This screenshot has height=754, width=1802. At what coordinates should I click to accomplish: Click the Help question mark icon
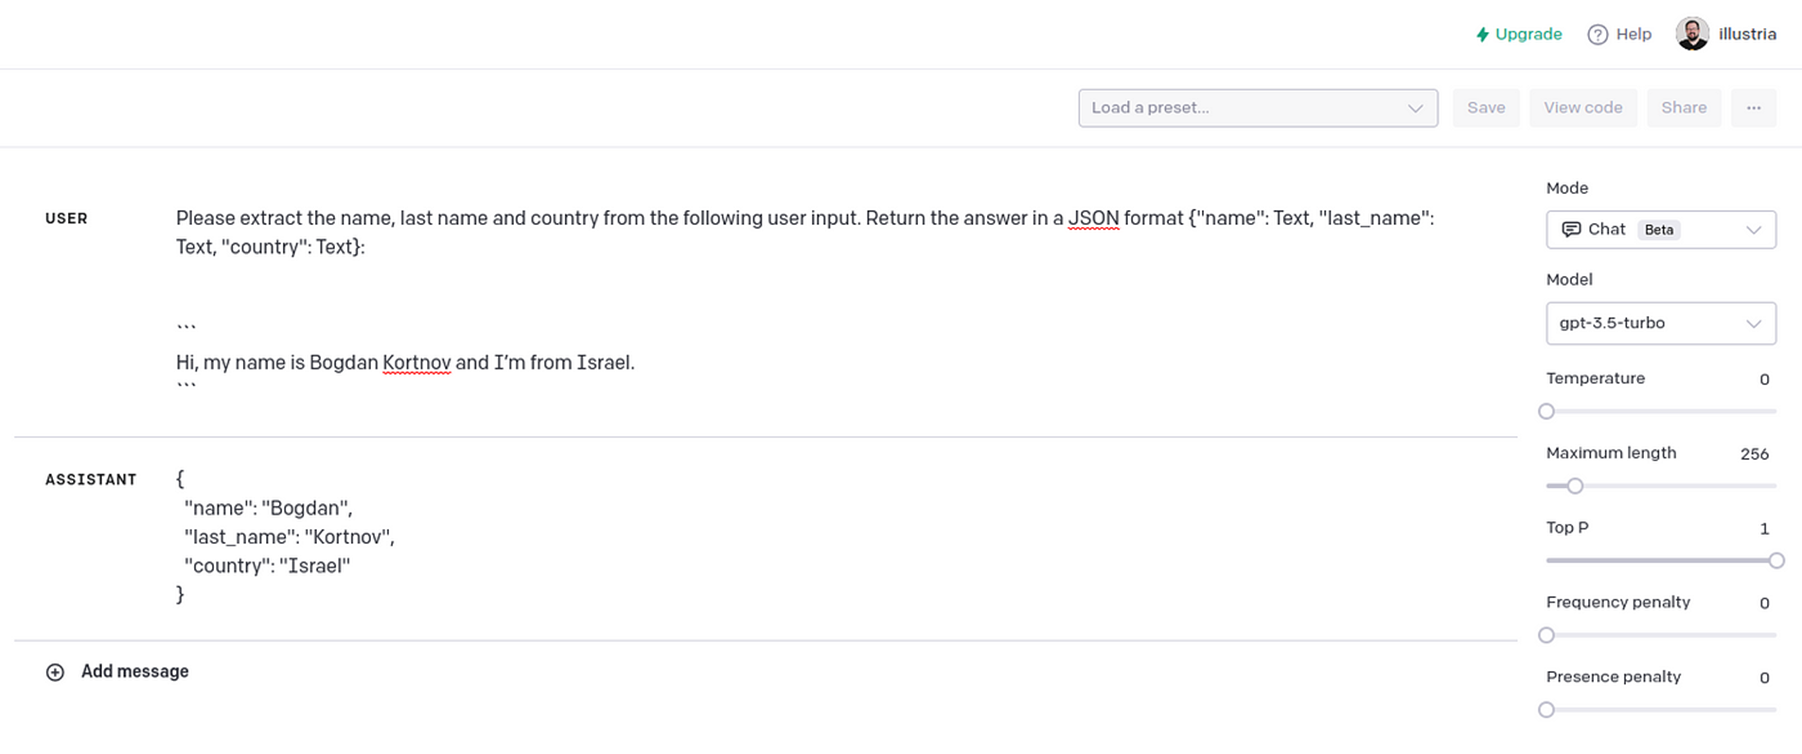[1598, 35]
